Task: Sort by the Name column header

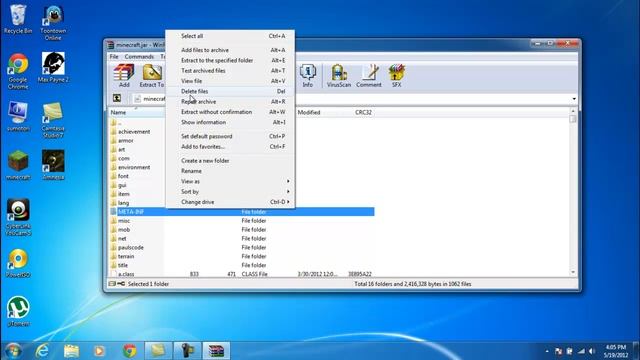Action: 136,112
